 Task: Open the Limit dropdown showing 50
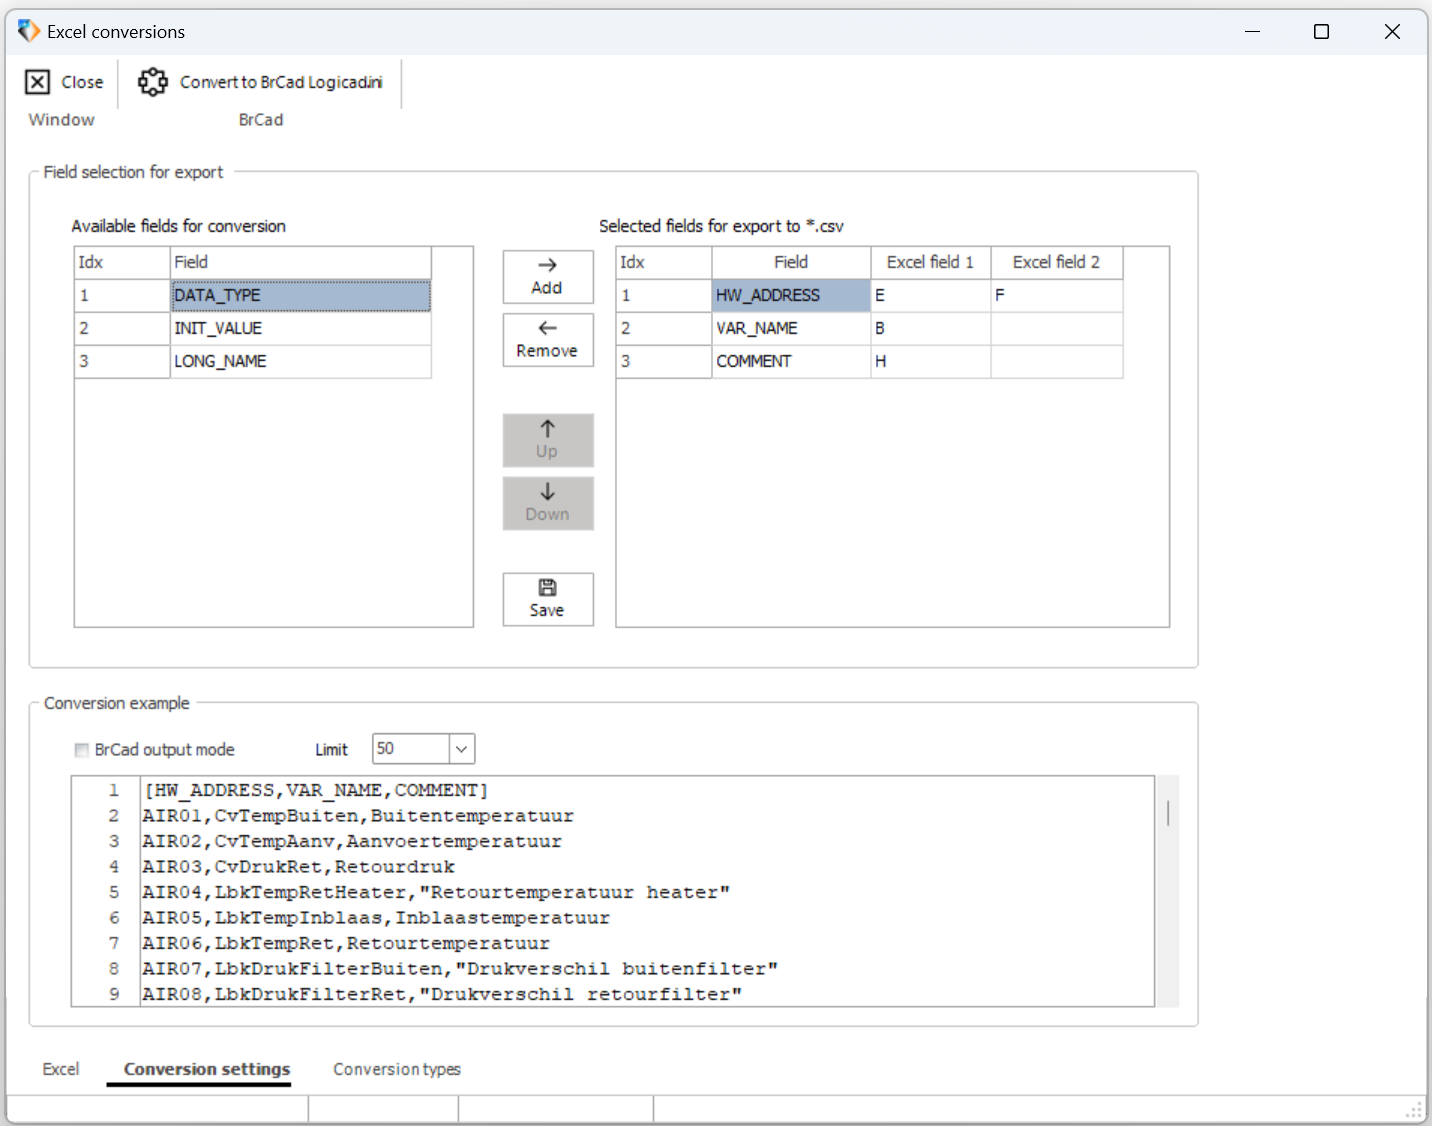click(462, 749)
